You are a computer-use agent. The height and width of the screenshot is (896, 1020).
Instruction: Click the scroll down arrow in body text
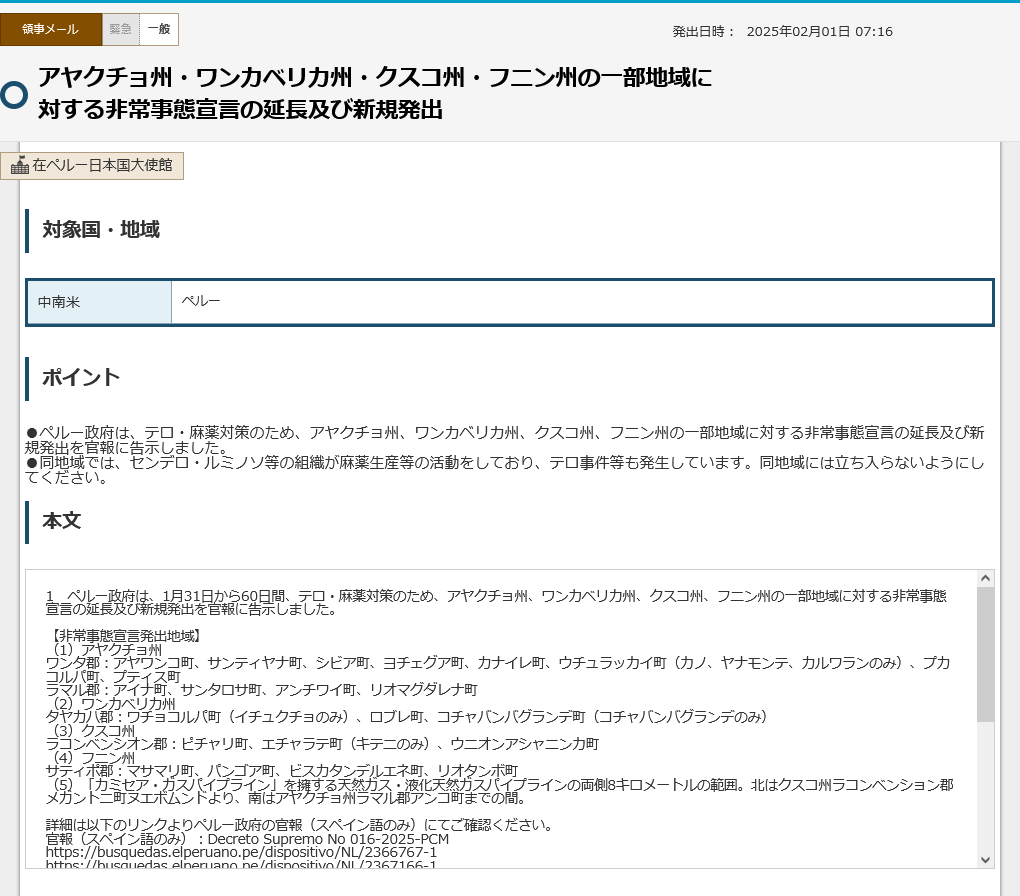pyautogui.click(x=986, y=860)
